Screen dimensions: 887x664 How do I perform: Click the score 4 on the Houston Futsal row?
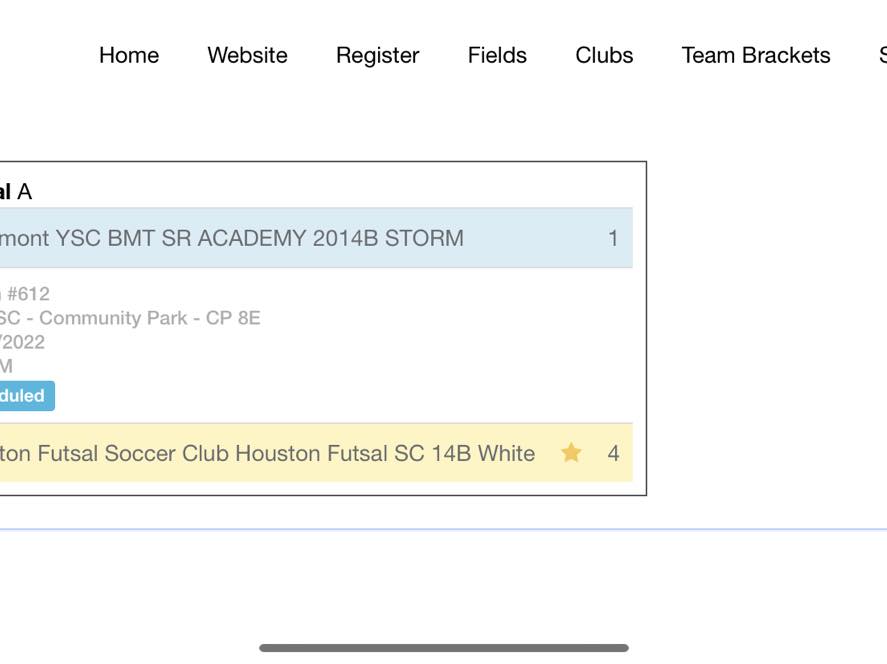click(613, 453)
